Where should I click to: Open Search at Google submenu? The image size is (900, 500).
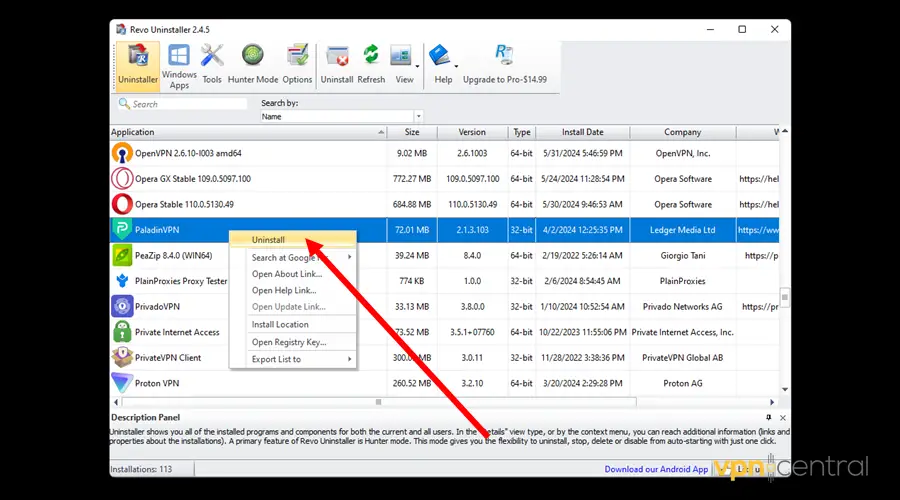click(x=293, y=257)
